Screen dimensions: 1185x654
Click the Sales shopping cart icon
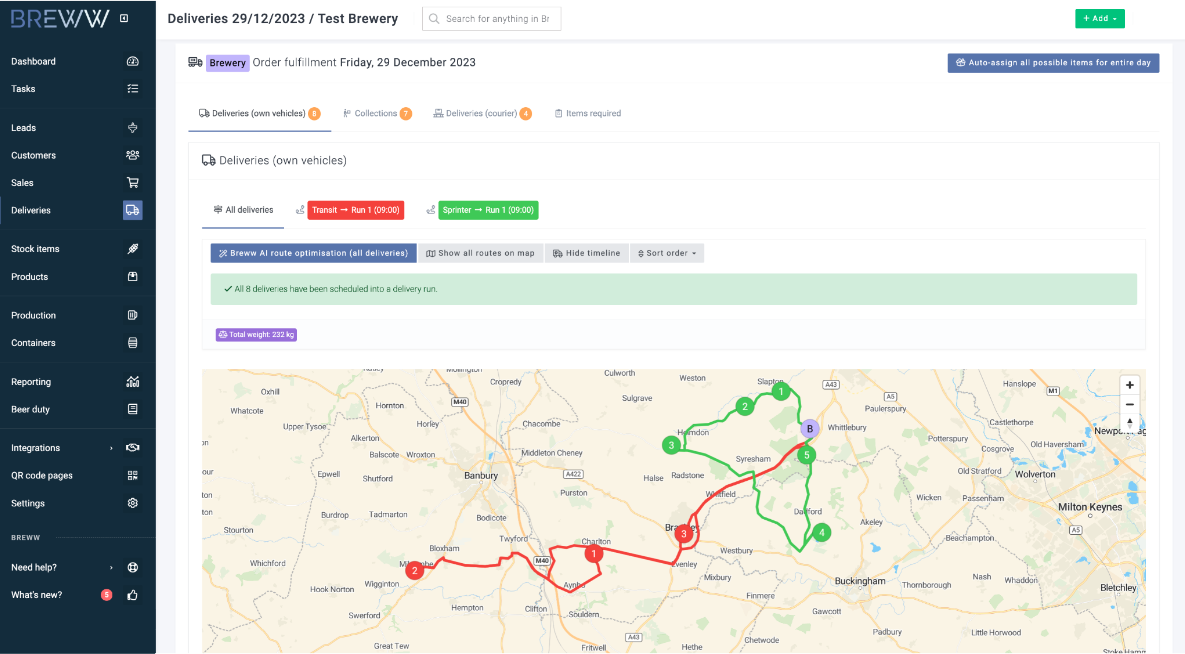pyautogui.click(x=132, y=183)
